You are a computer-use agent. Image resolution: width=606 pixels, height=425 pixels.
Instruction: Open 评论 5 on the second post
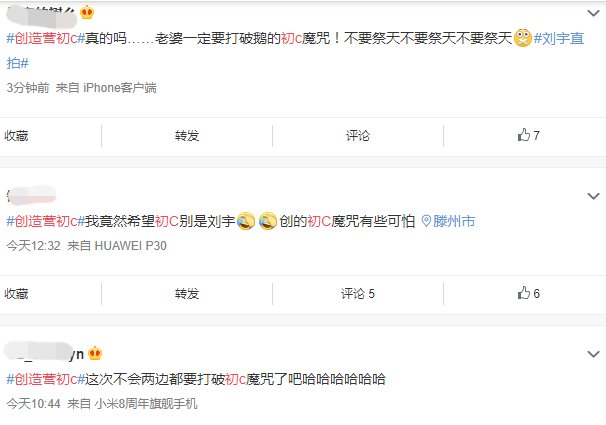(x=358, y=294)
